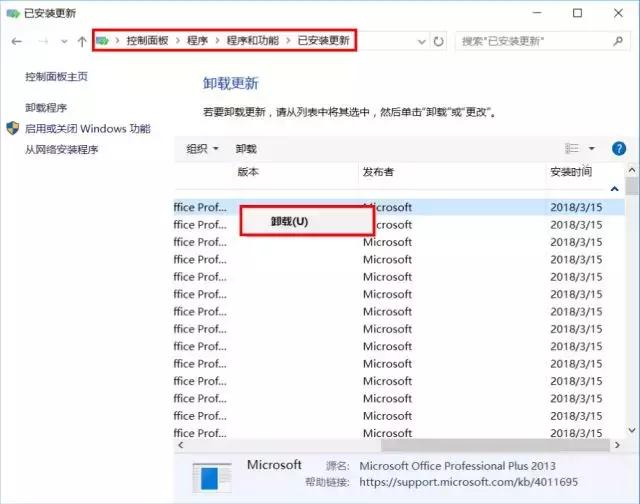Open help via blue question mark icon
The width and height of the screenshot is (640, 504).
pyautogui.click(x=618, y=148)
